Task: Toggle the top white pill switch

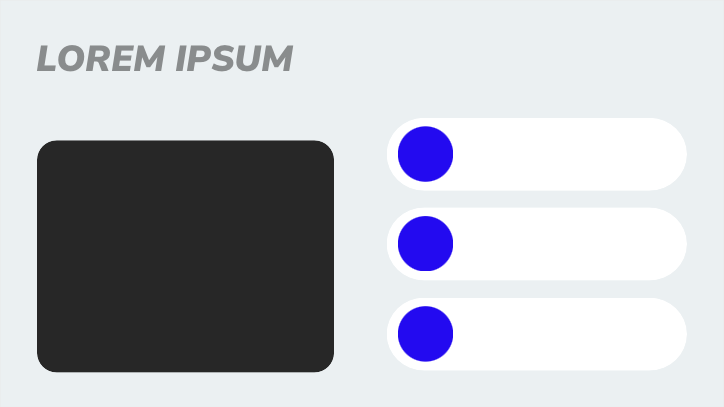Action: click(x=536, y=154)
